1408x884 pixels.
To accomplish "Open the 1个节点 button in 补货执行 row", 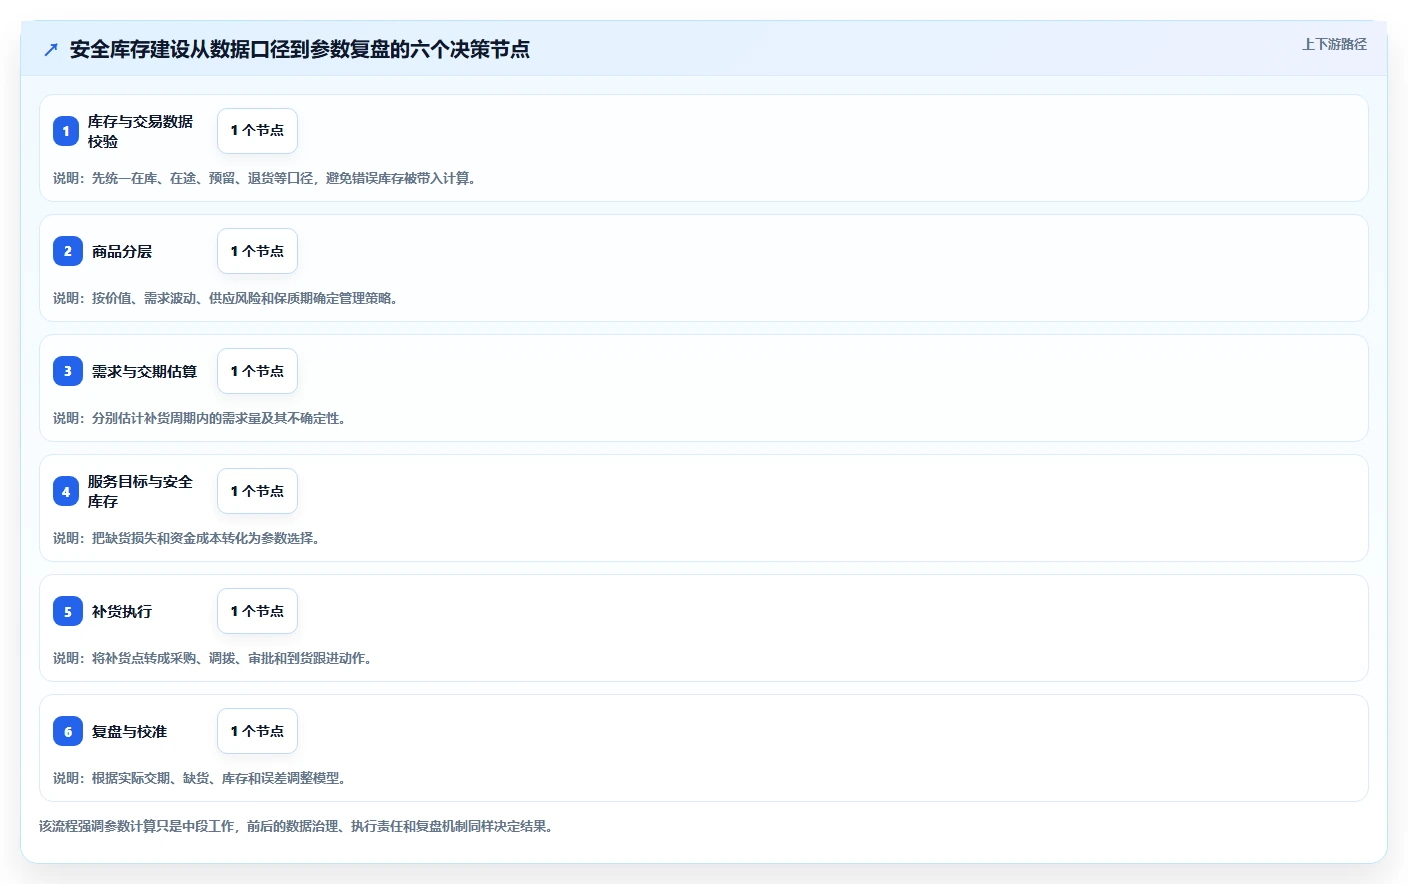I will 257,611.
